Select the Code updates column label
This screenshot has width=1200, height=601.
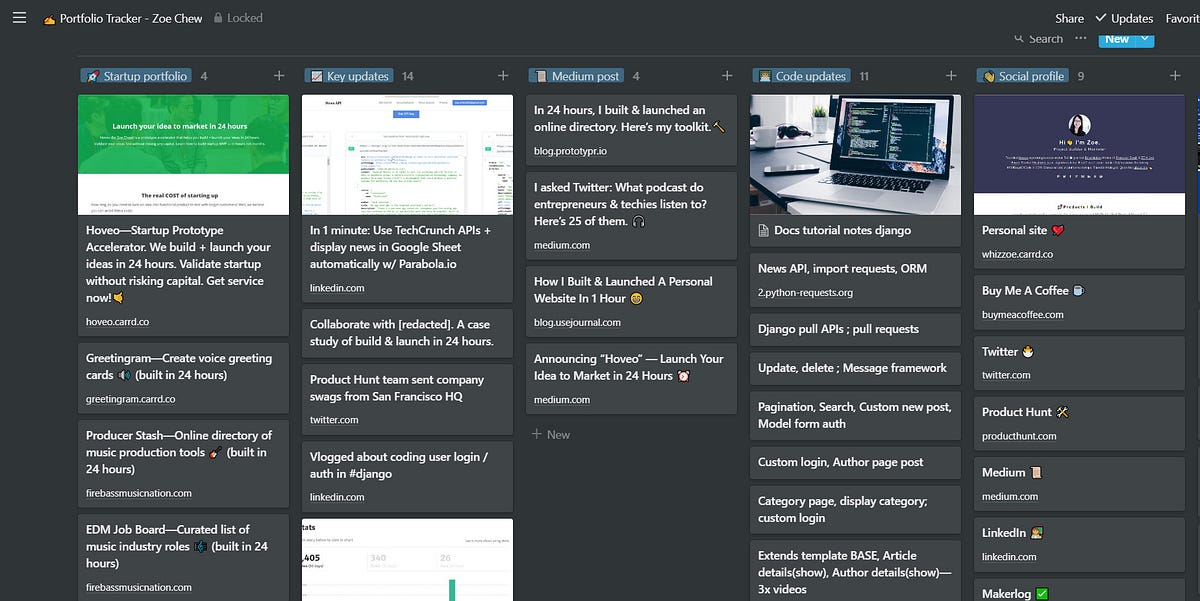[x=802, y=76]
